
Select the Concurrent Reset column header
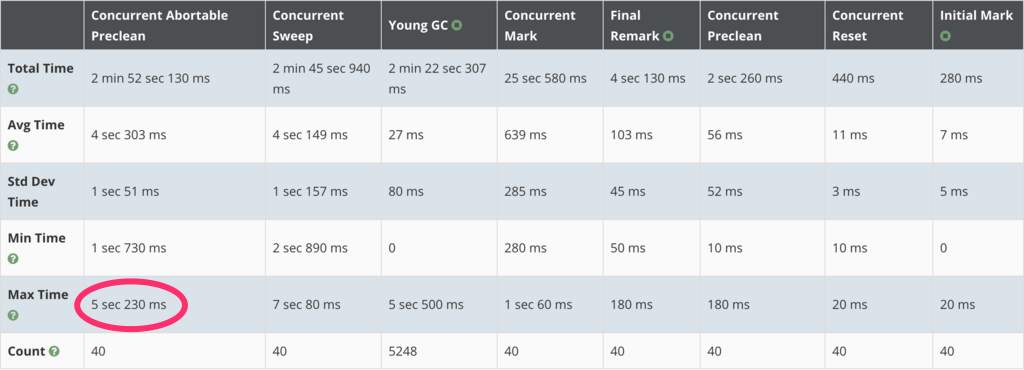pyautogui.click(x=878, y=25)
